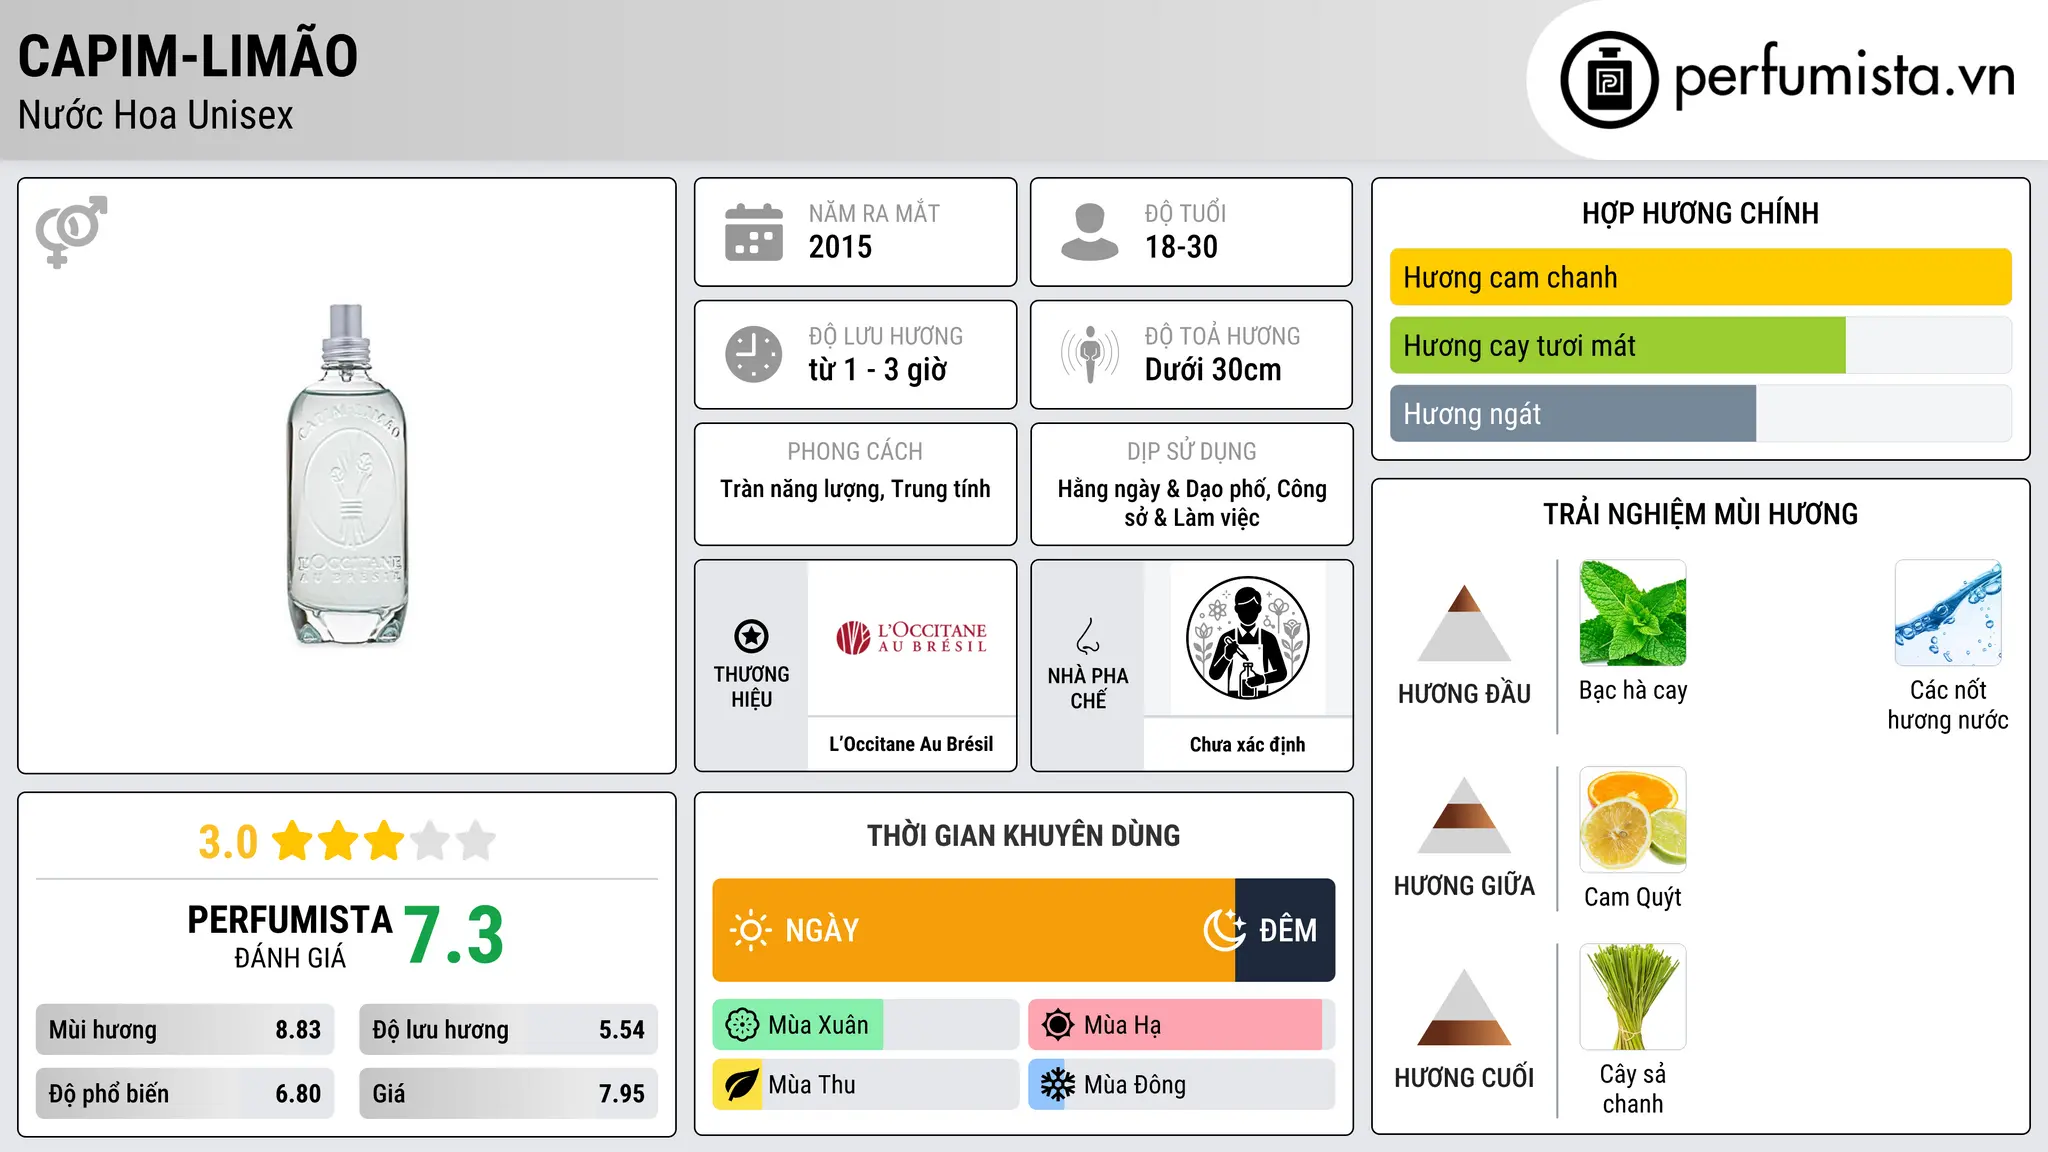Click the age range value 18-30
The height and width of the screenshot is (1152, 2048).
point(1181,247)
